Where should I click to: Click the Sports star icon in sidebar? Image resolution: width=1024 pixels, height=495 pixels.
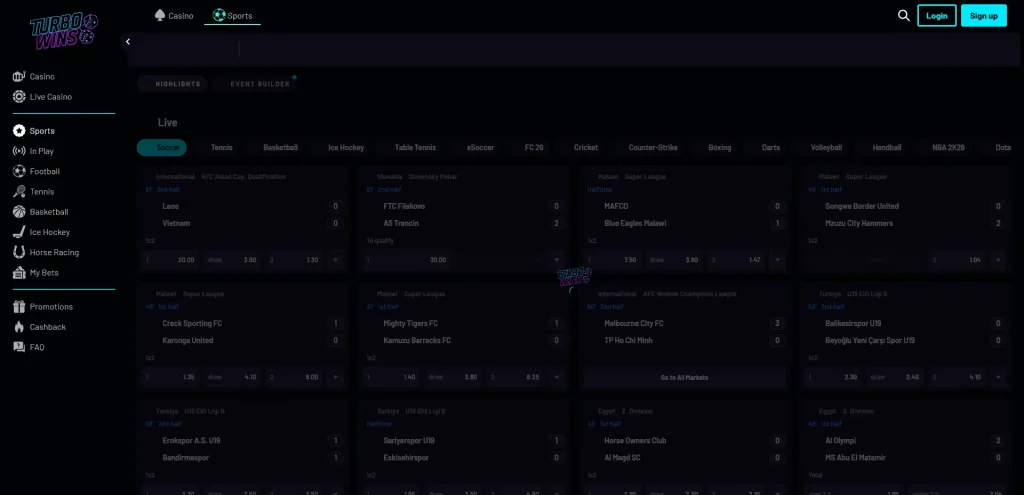19,131
